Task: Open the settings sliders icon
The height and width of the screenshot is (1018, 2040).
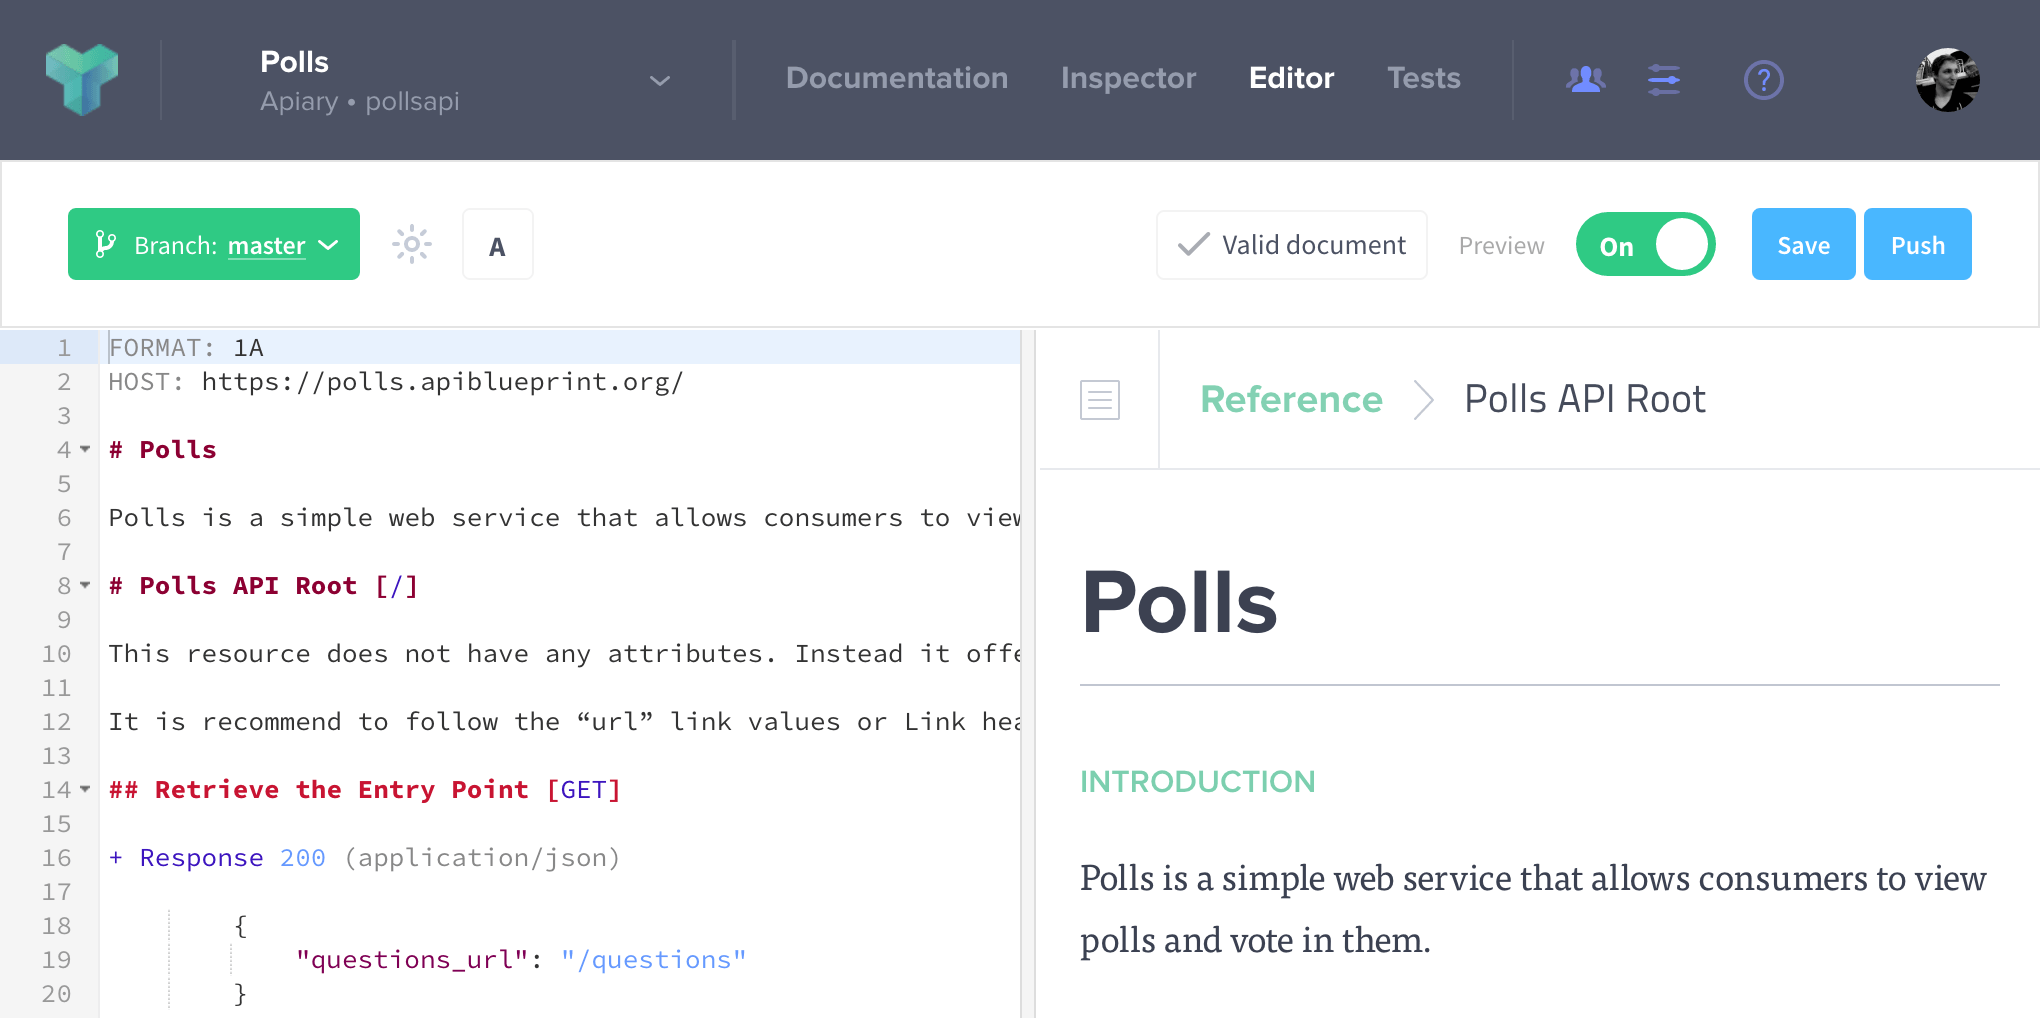Action: [x=1664, y=80]
